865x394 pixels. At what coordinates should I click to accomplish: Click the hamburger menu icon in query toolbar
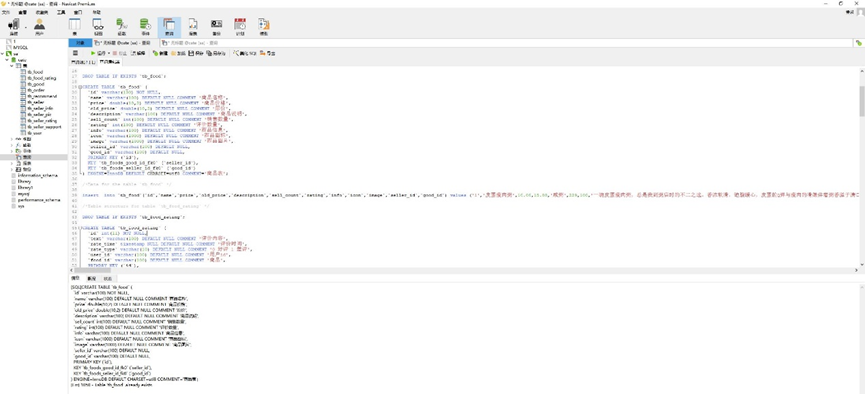pos(75,53)
